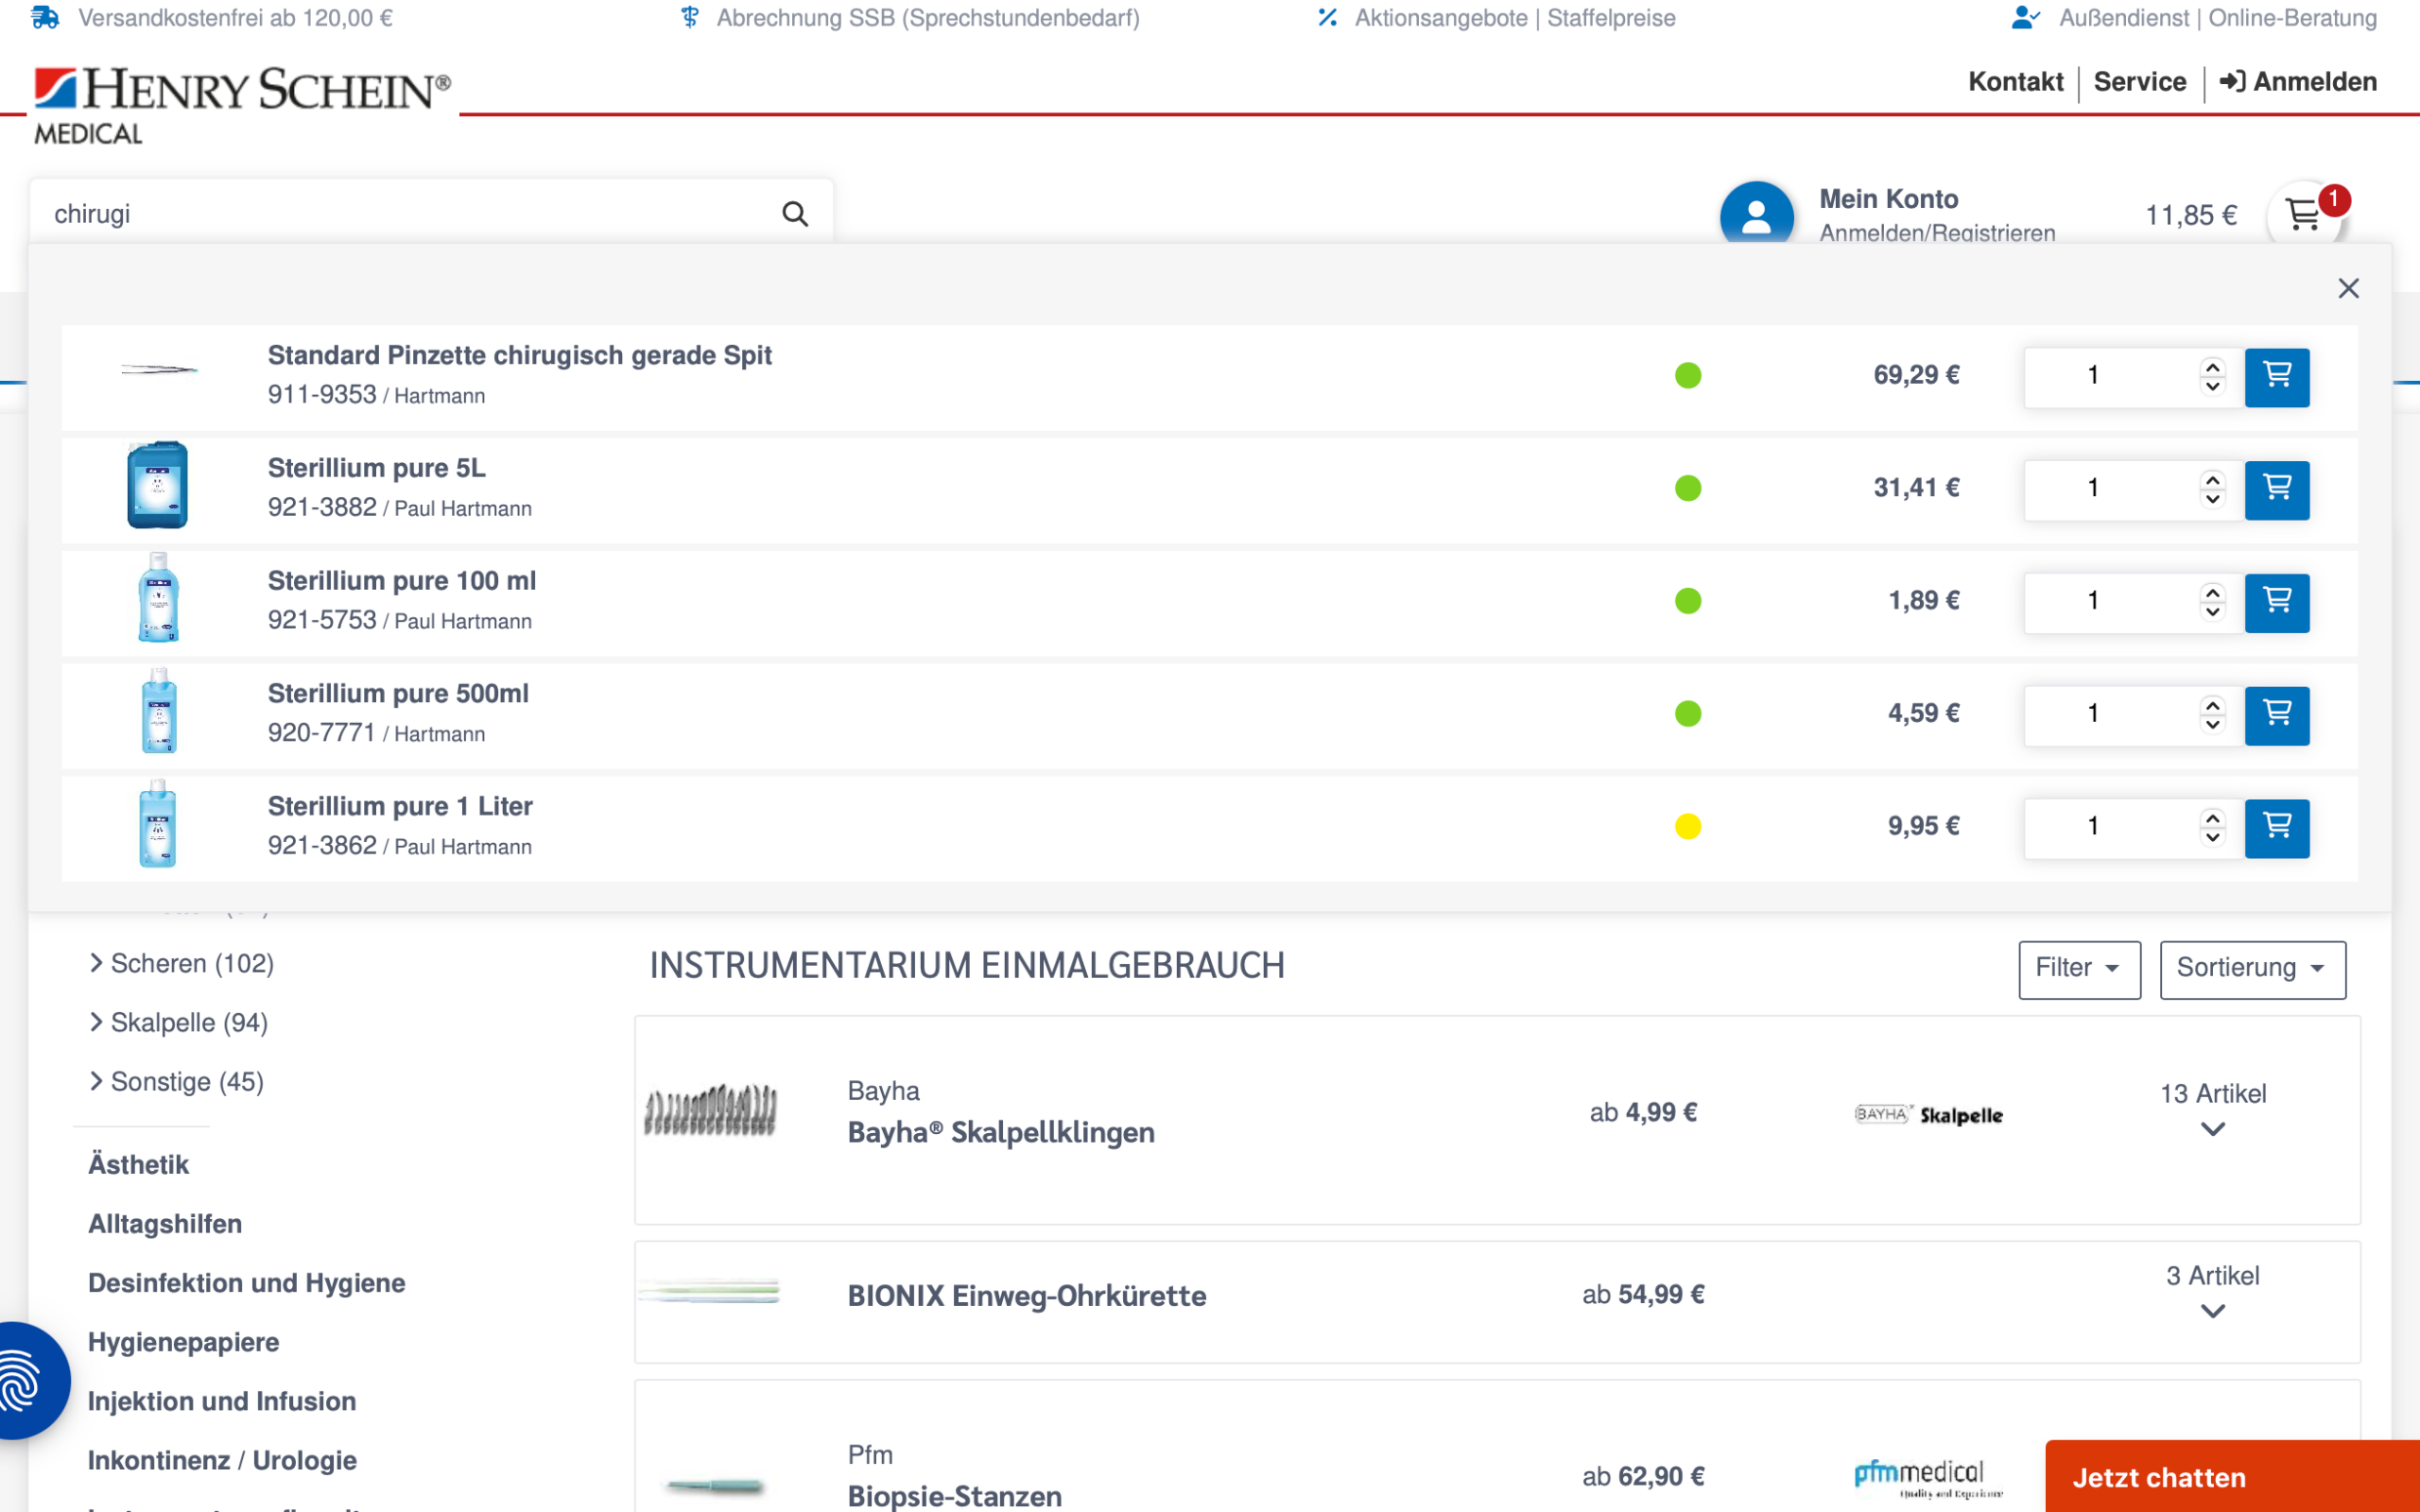The width and height of the screenshot is (2420, 1512).
Task: Add Sterillium pure 100 ml to cart
Action: 2277,603
